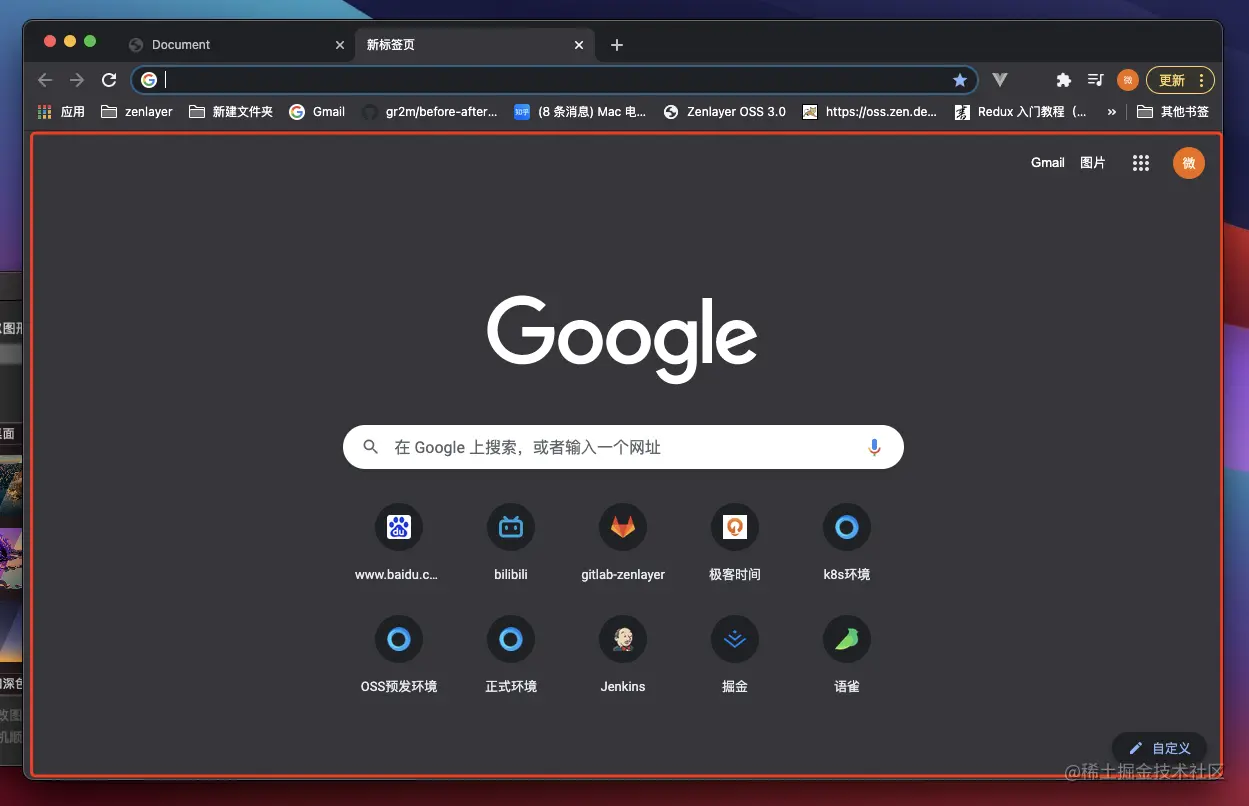Viewport: 1249px width, 806px height.
Task: Open the 语雀 shortcut
Action: click(x=847, y=656)
